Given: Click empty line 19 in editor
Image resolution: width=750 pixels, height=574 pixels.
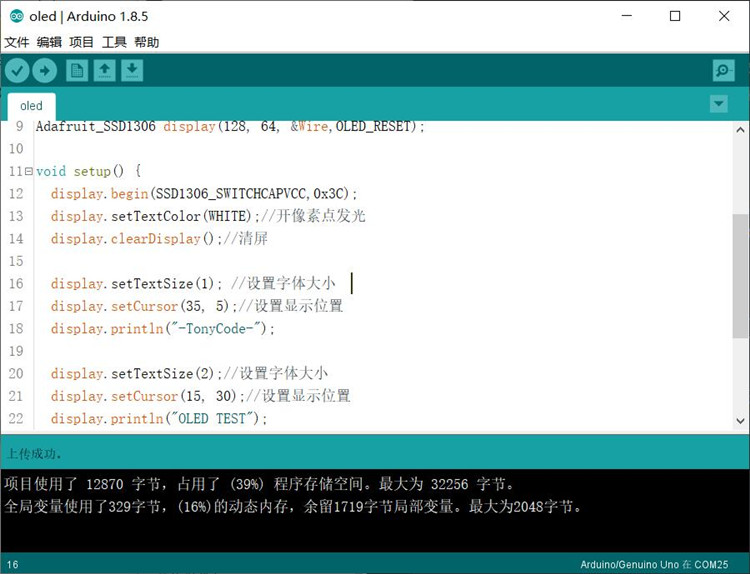Looking at the screenshot, I should (x=383, y=351).
